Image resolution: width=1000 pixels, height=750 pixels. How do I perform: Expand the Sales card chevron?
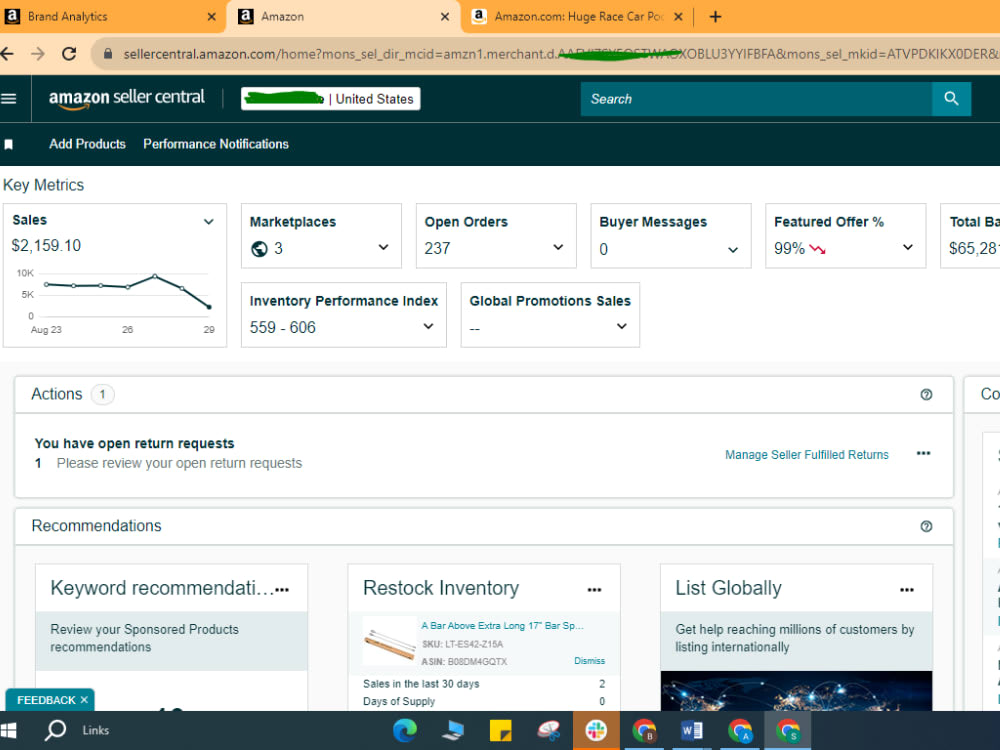click(209, 222)
